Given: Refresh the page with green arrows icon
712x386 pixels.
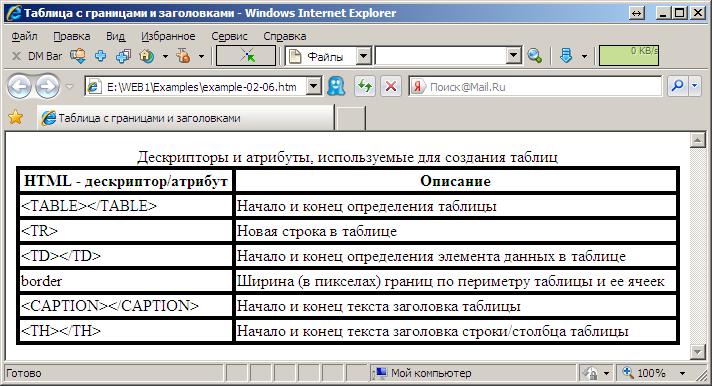Looking at the screenshot, I should coord(365,86).
